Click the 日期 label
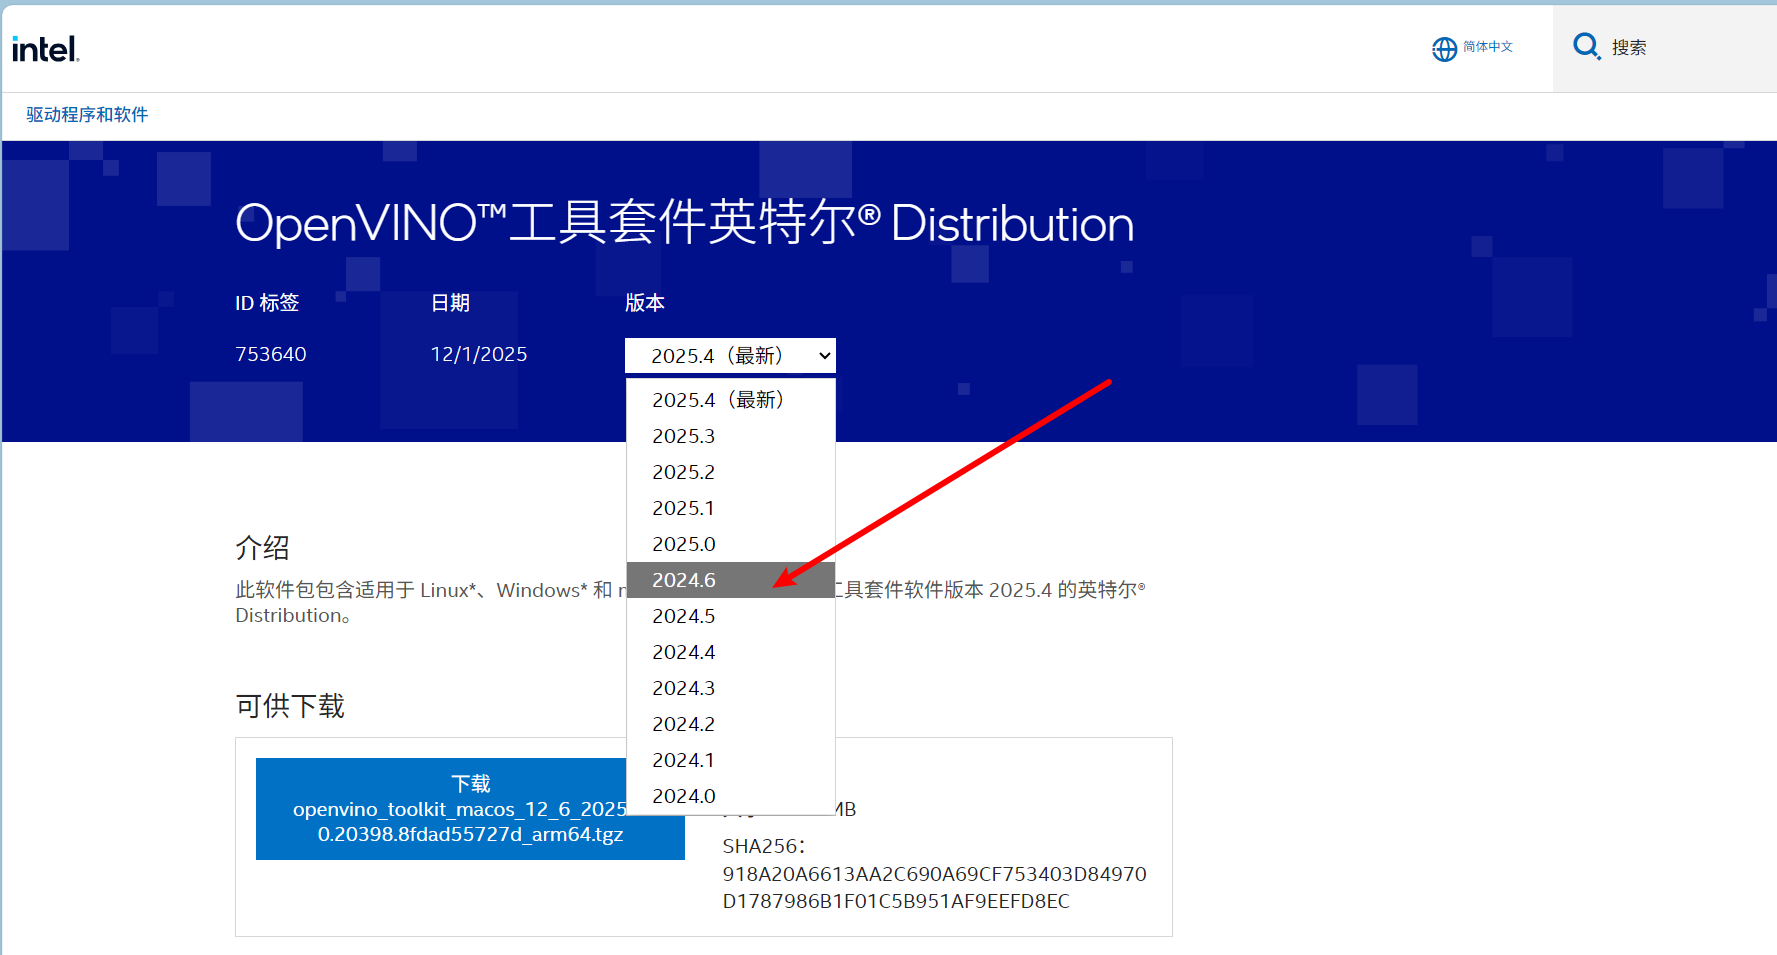Screen dimensions: 1777x955 coord(450,303)
